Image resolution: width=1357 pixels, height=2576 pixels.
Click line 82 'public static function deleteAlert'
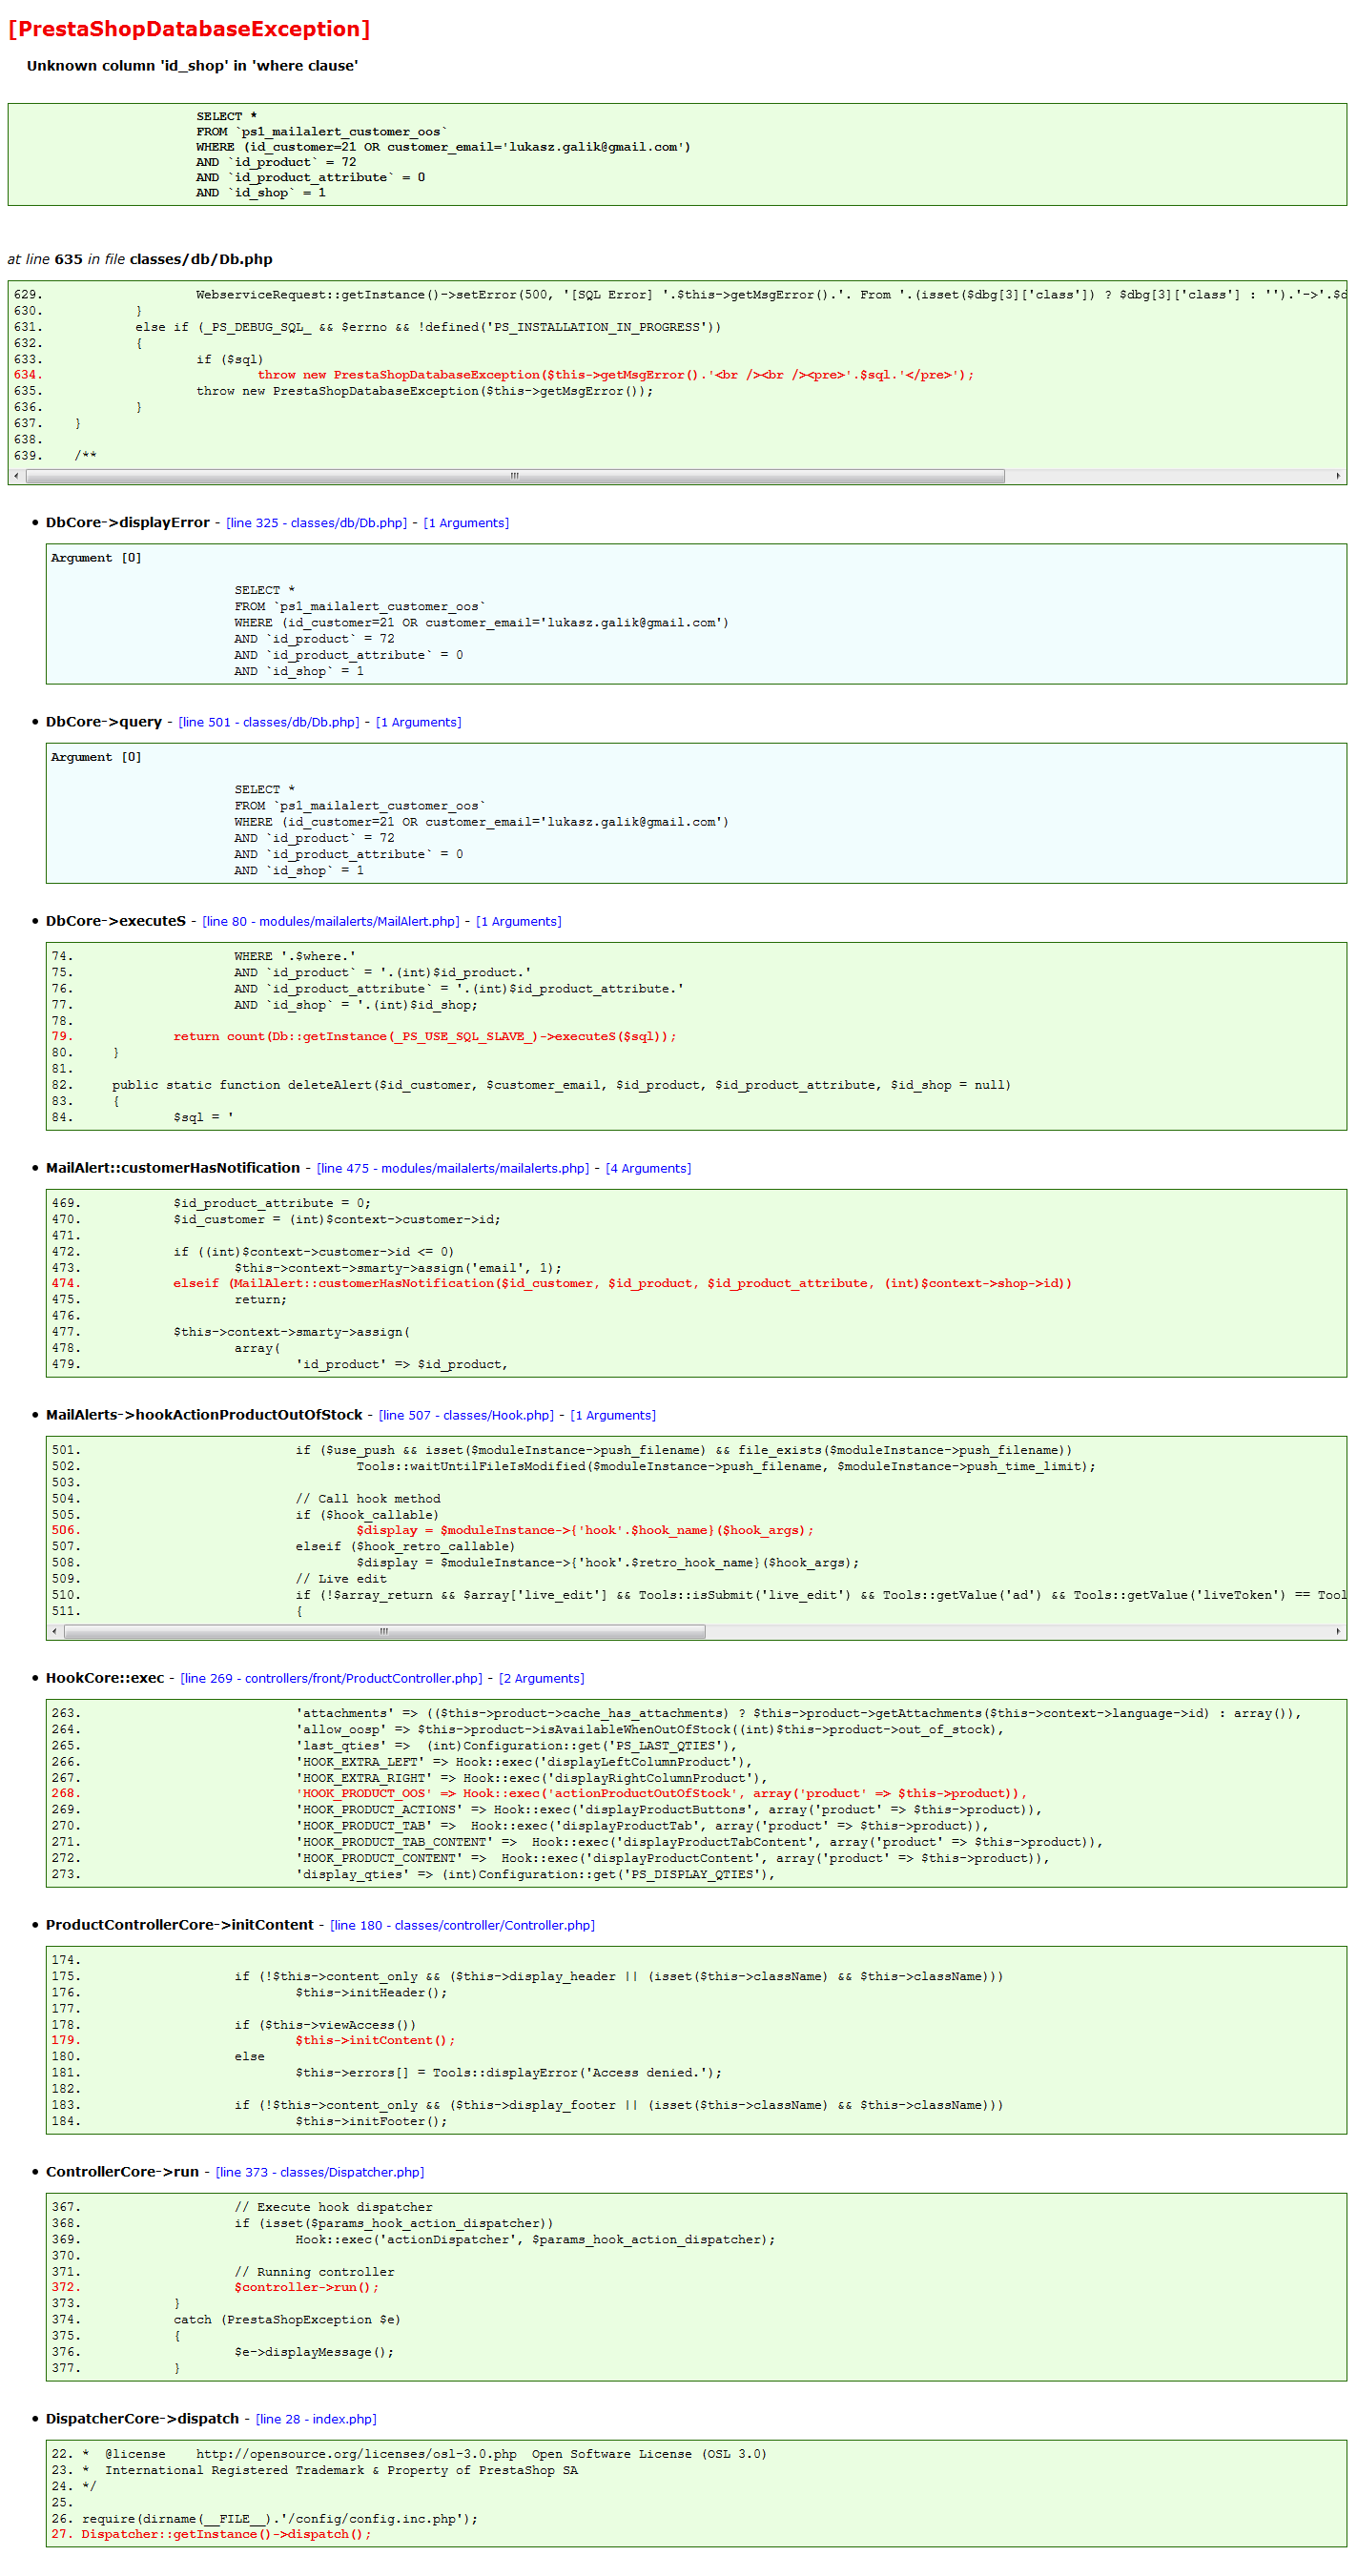point(561,1085)
